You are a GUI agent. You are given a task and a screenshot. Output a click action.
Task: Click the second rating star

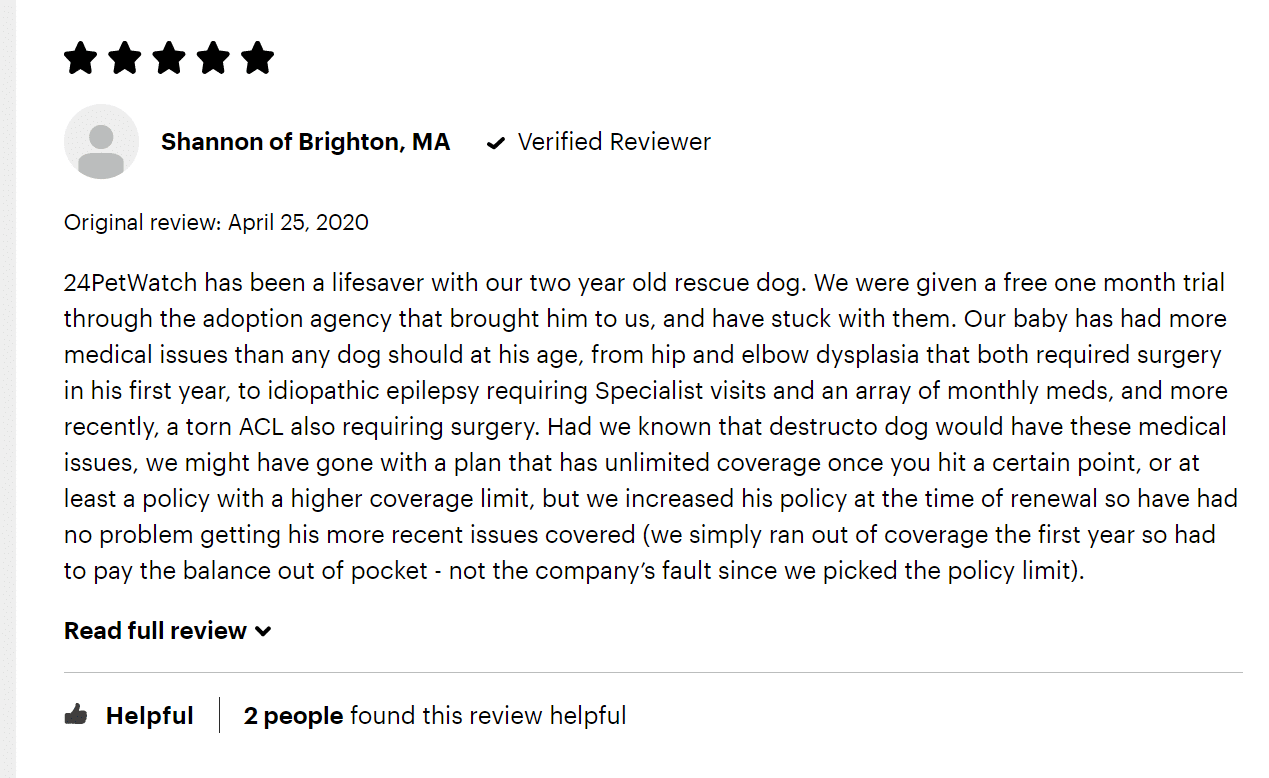pyautogui.click(x=124, y=58)
